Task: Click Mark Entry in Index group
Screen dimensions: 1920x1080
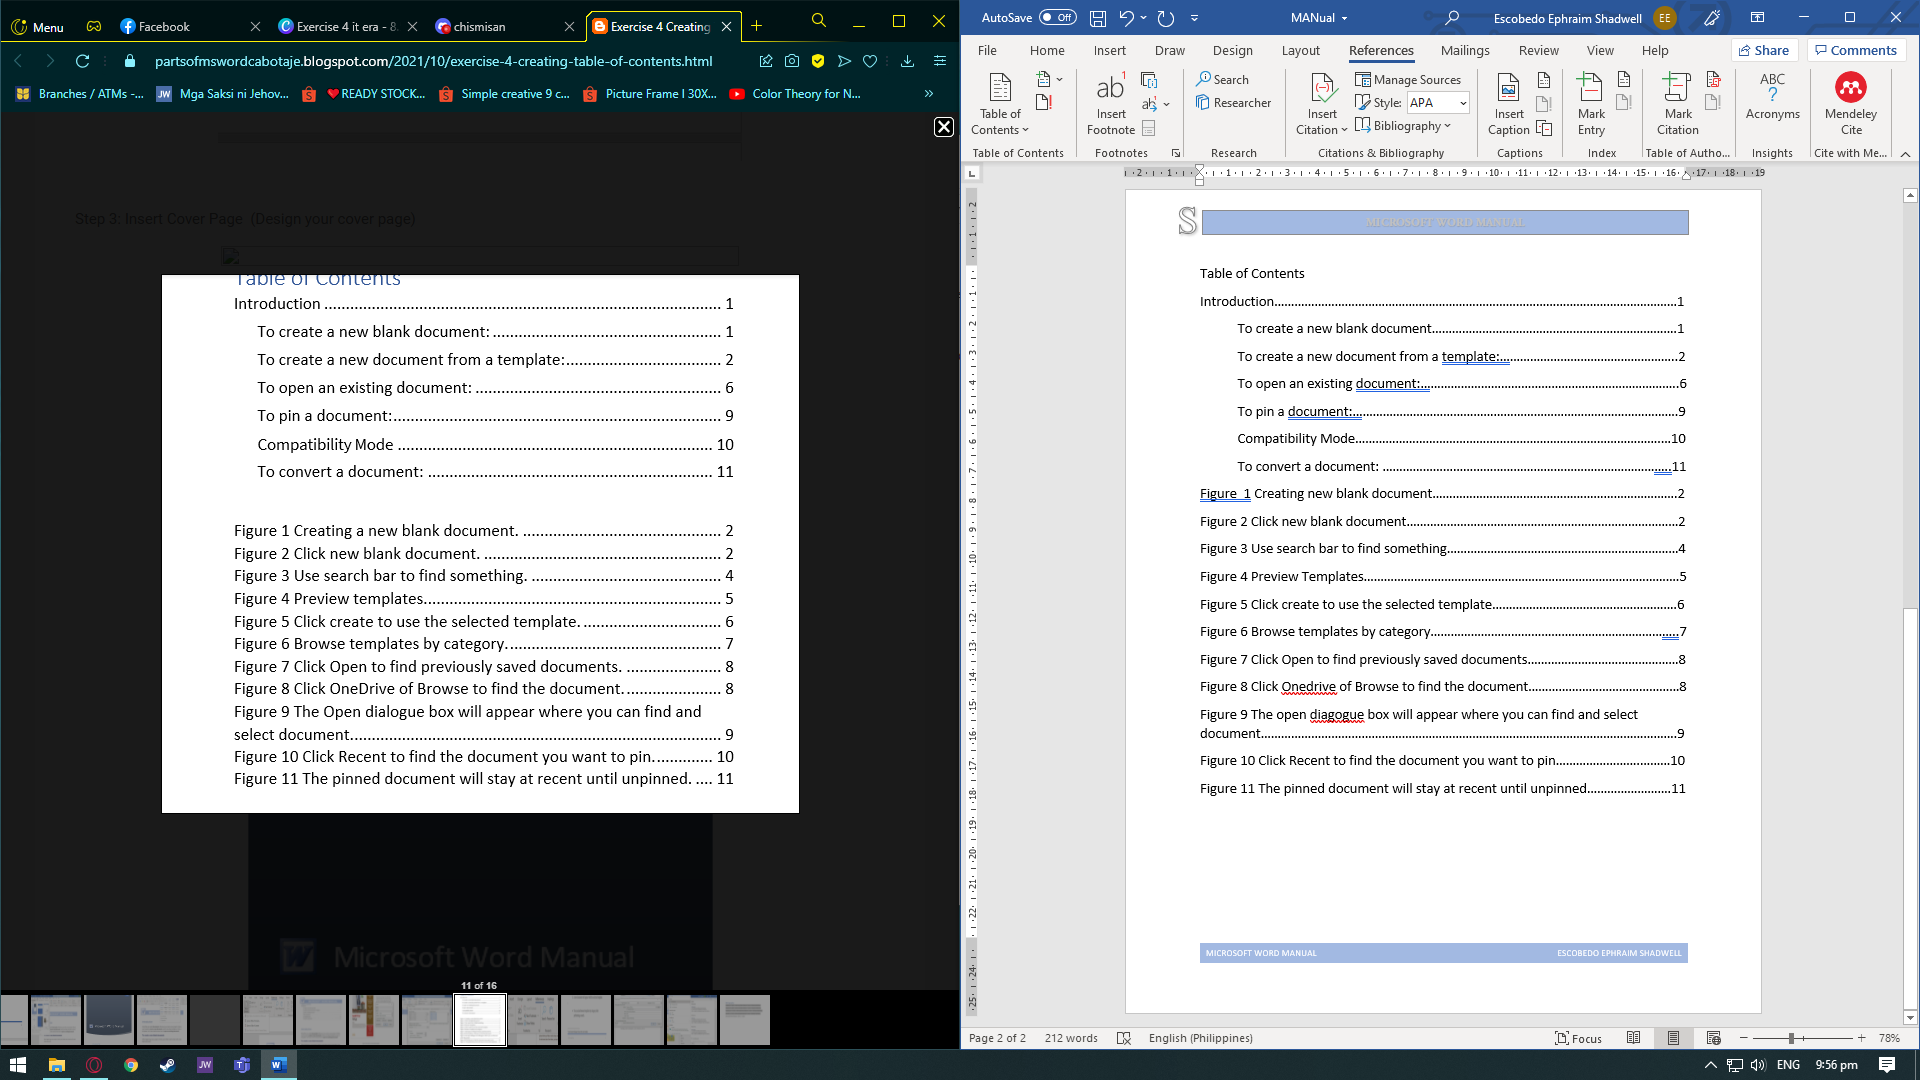Action: pyautogui.click(x=1591, y=104)
